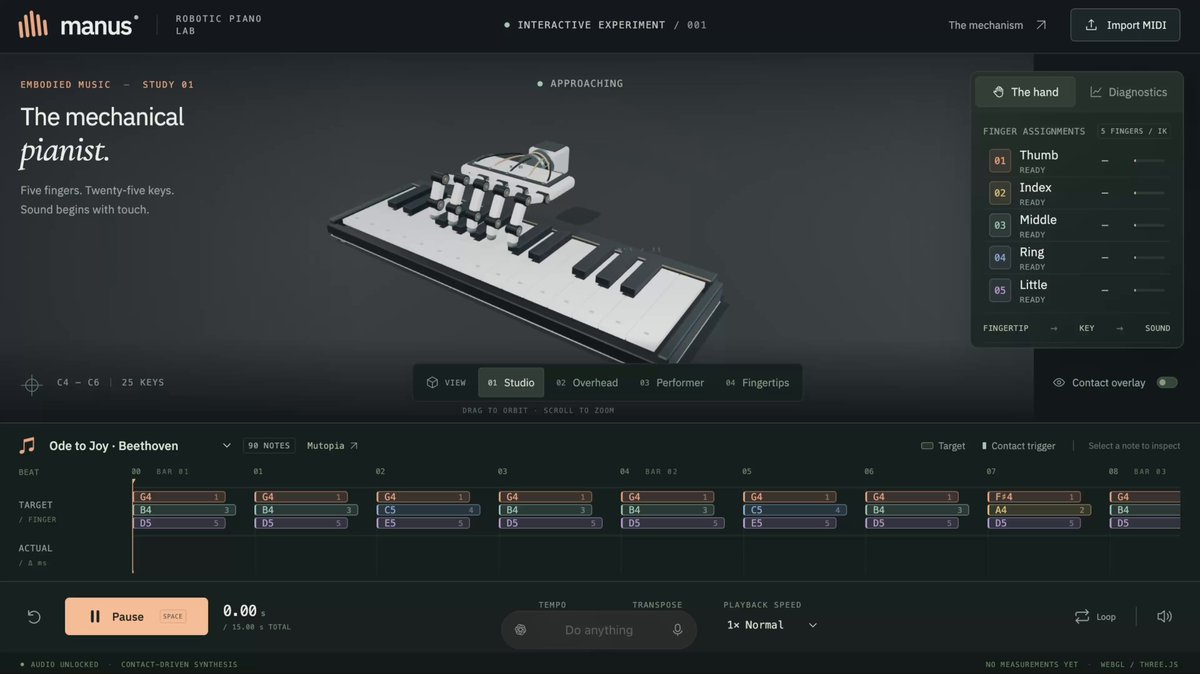Switch to The hand tab

coord(1025,92)
